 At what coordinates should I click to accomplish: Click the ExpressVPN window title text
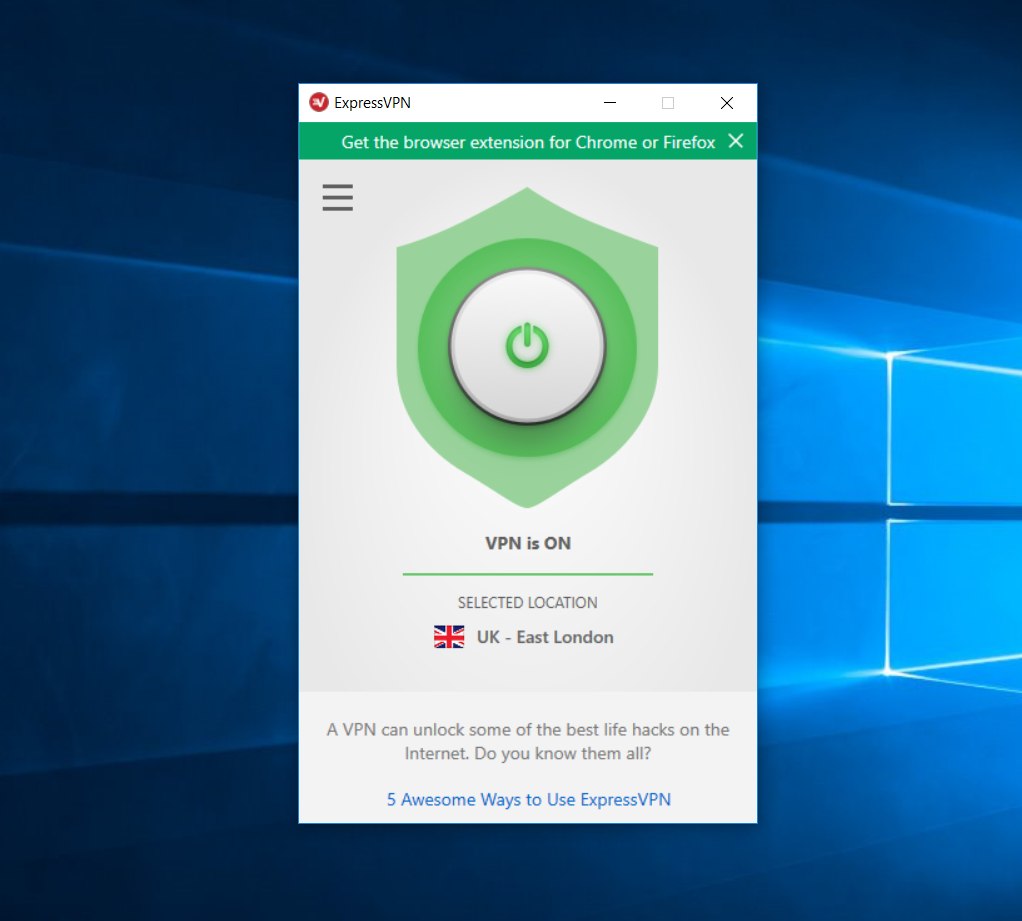[x=372, y=103]
